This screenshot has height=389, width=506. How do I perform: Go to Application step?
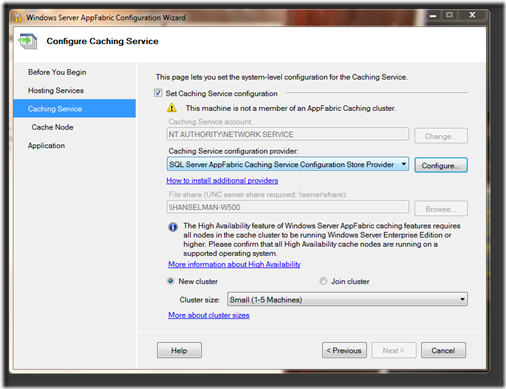(x=46, y=145)
